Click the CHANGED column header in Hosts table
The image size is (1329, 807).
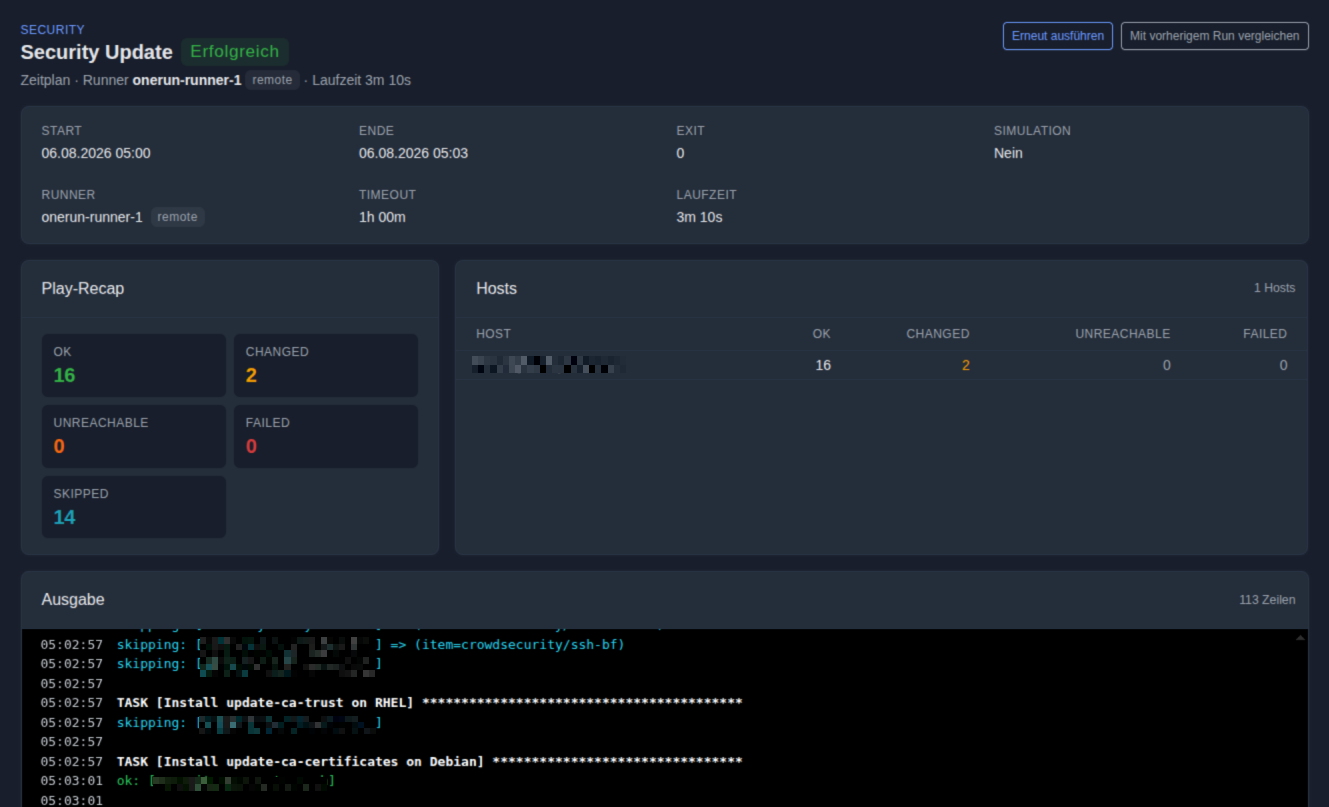[x=938, y=334]
